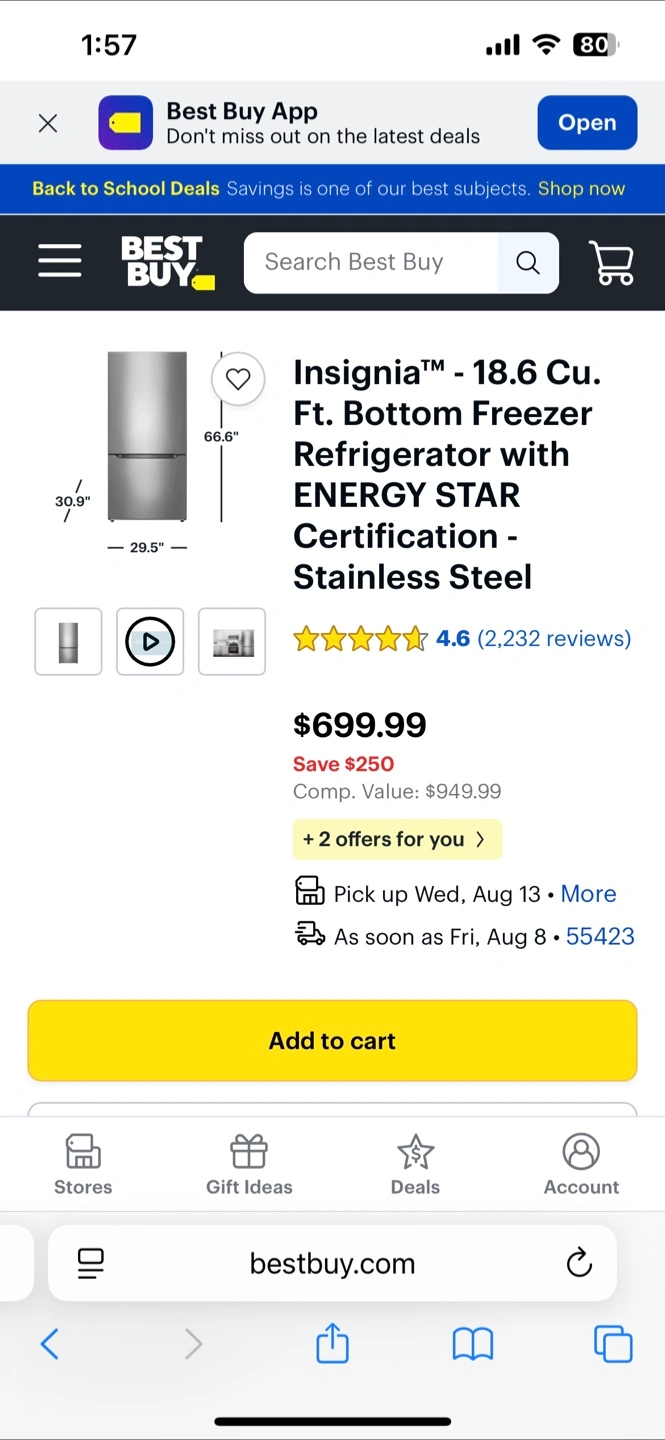Focus the Search Best Buy field

click(x=370, y=262)
